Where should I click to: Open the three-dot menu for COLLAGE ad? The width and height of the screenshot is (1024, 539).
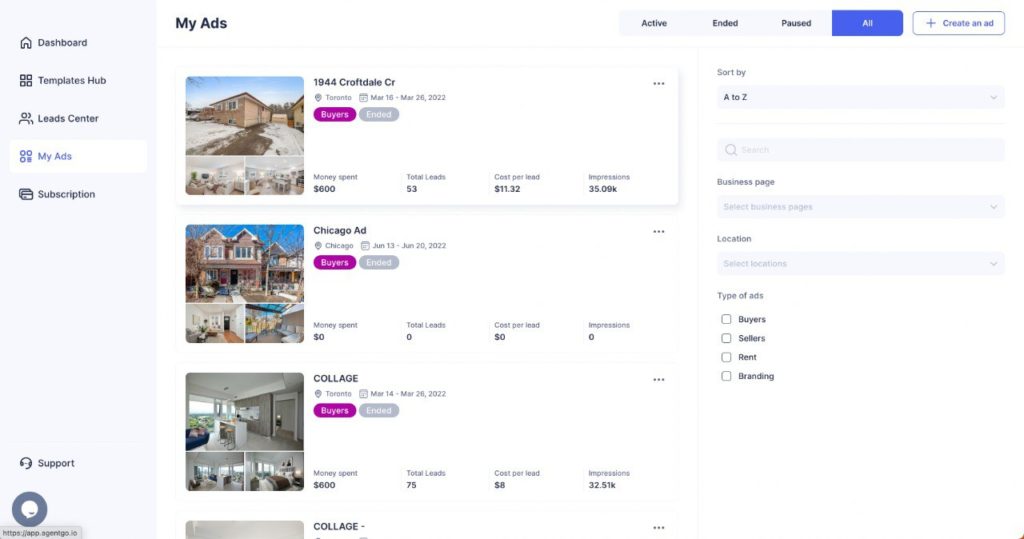click(658, 380)
